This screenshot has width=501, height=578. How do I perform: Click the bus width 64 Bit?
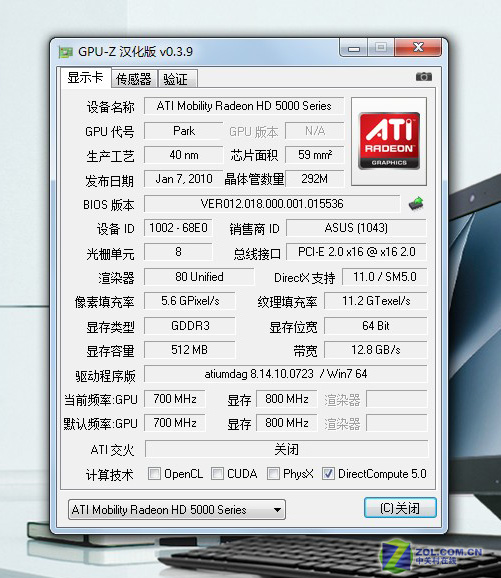coord(376,325)
